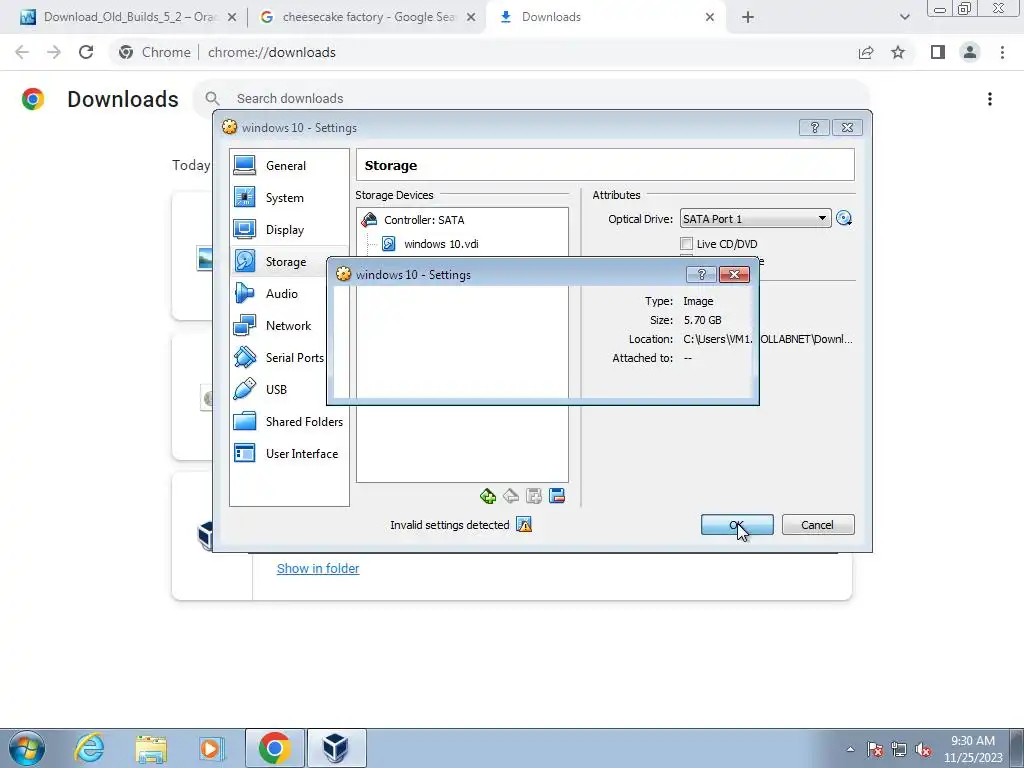The image size is (1024, 768).
Task: Click the VirtualBox taskbar icon
Action: 336,748
